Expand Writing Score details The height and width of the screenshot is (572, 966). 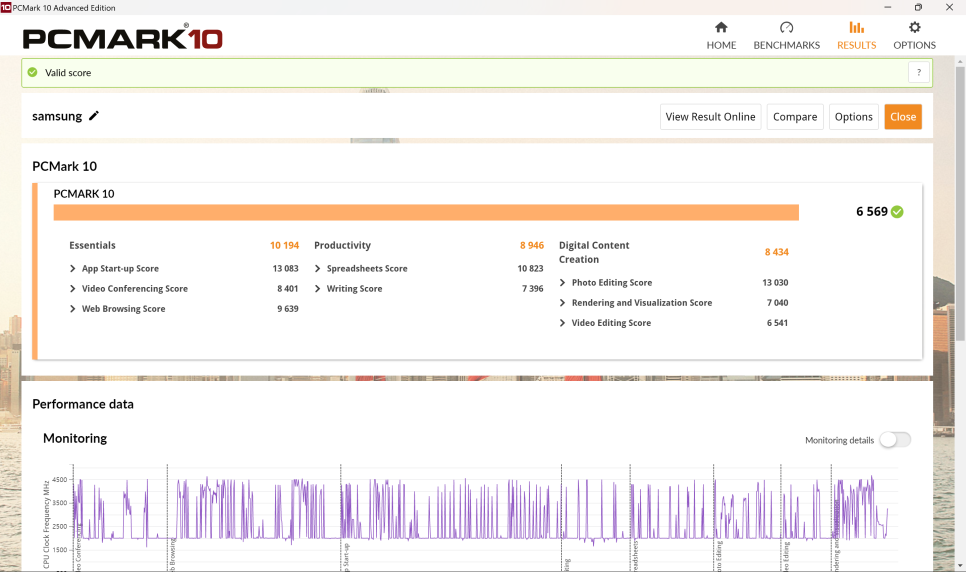pos(317,288)
